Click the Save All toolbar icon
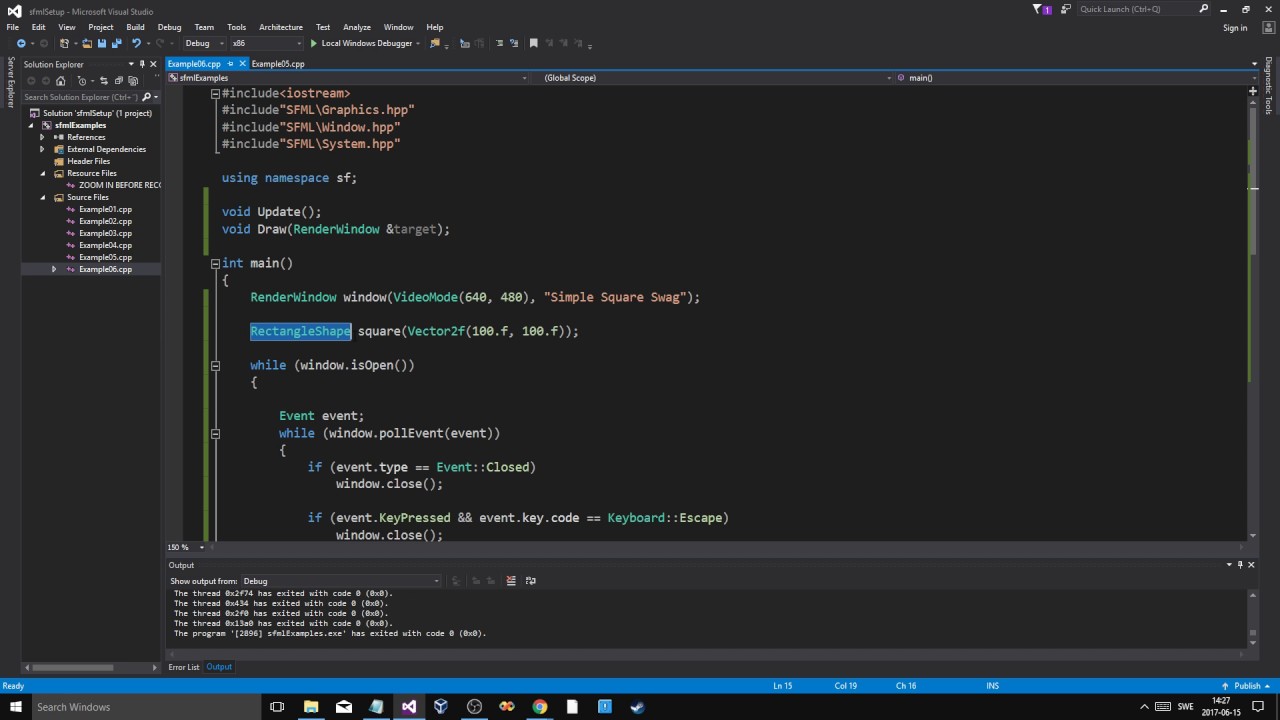This screenshot has height=720, width=1280. [116, 43]
